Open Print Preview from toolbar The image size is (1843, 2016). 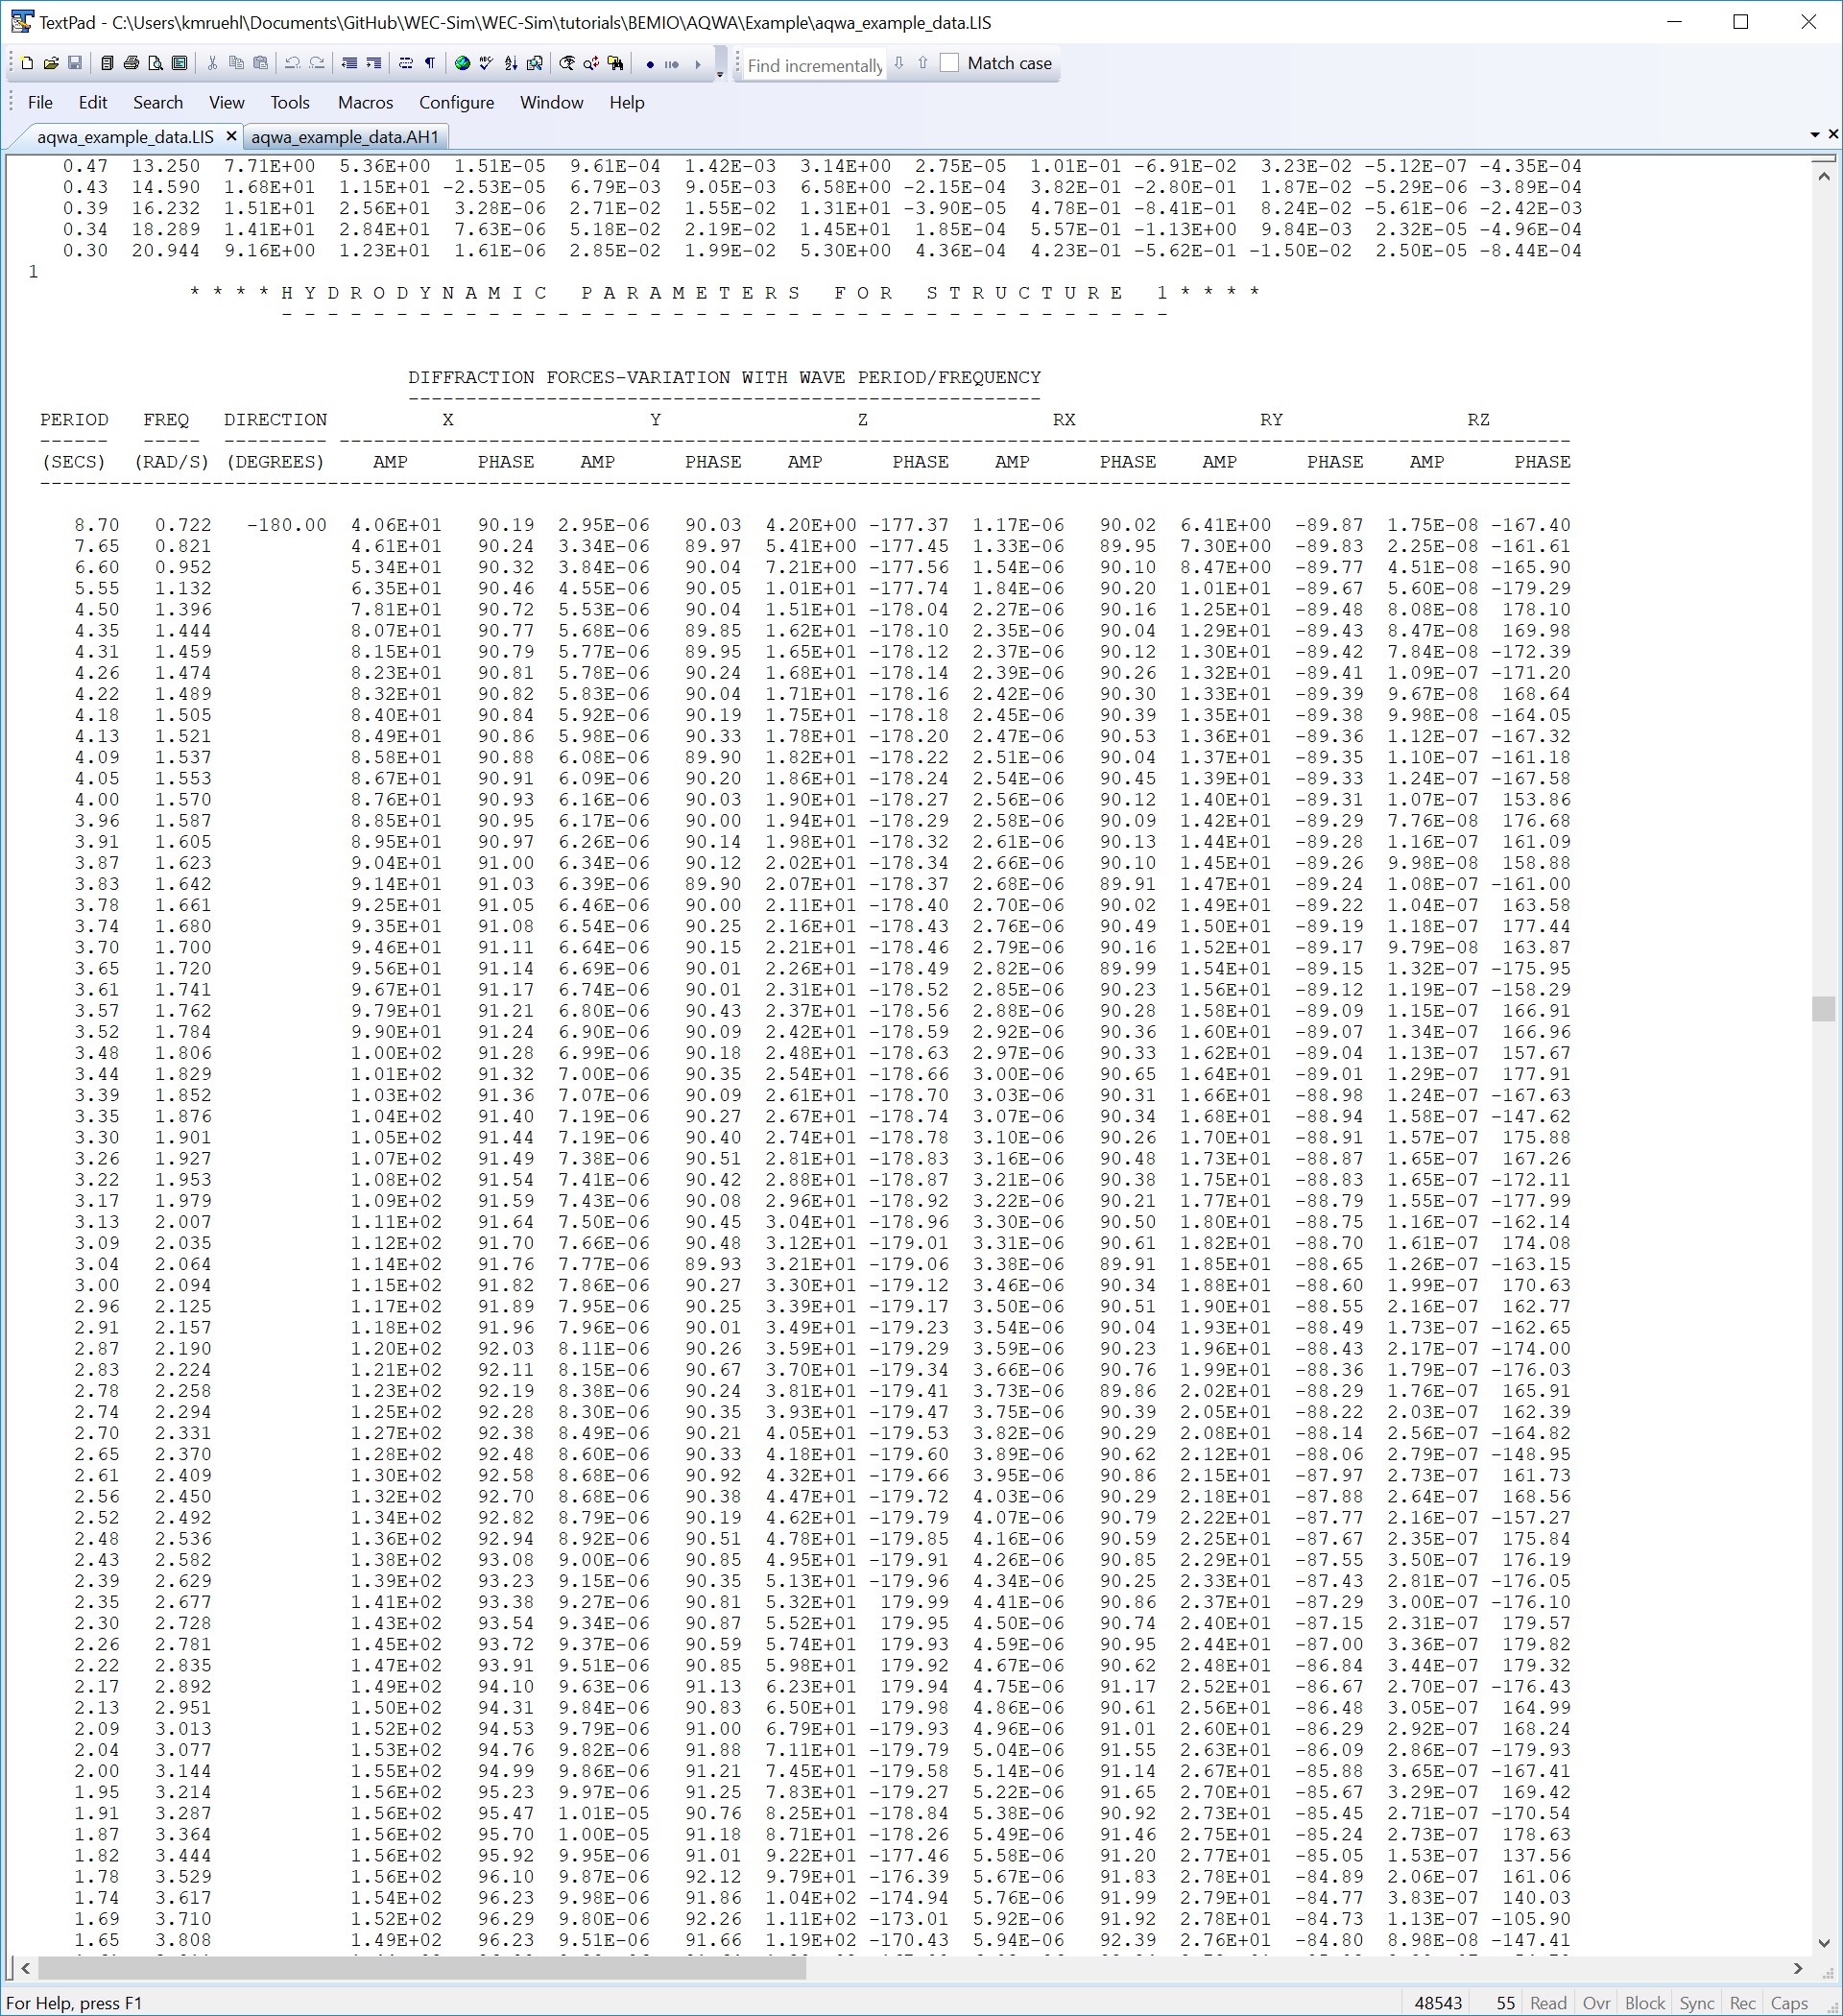[x=155, y=63]
